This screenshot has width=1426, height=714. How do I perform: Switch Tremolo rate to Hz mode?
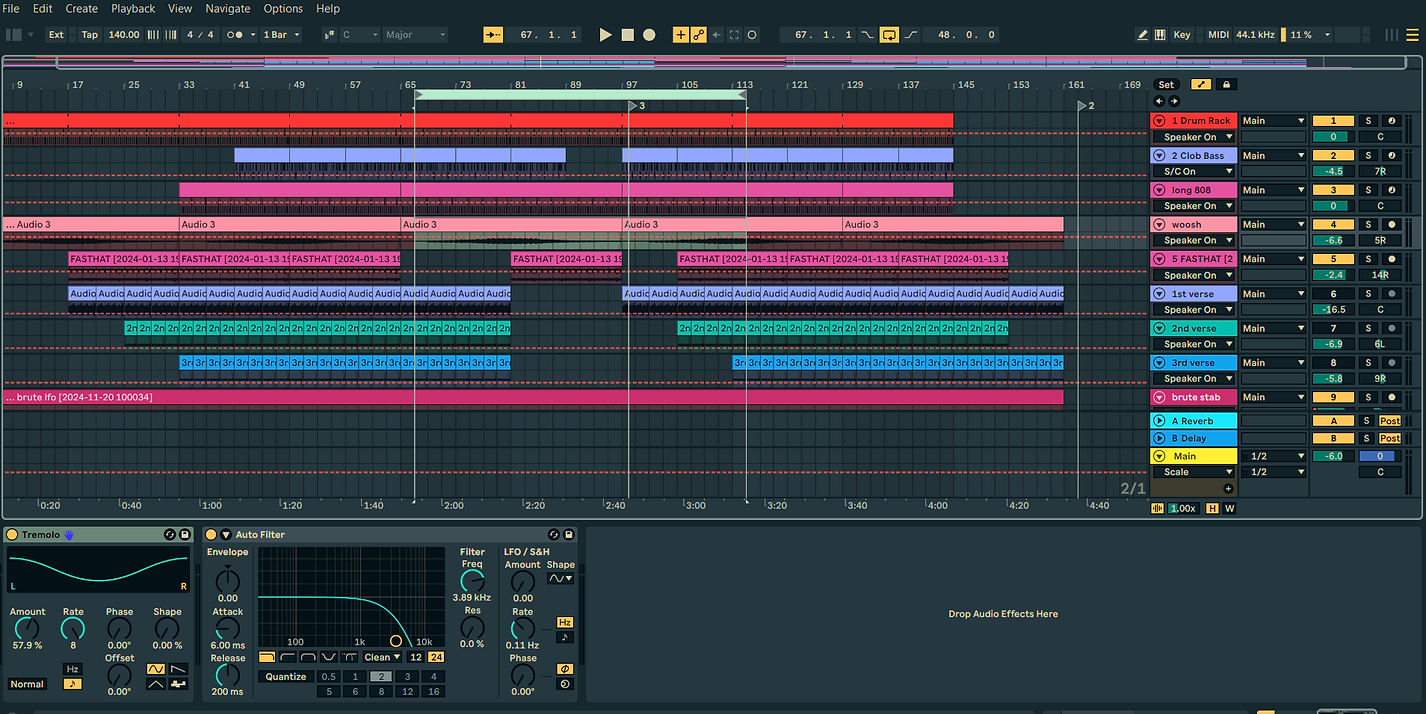coord(72,669)
